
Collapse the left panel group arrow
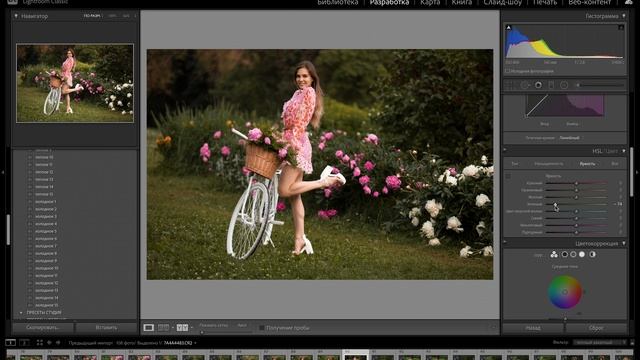point(3,172)
